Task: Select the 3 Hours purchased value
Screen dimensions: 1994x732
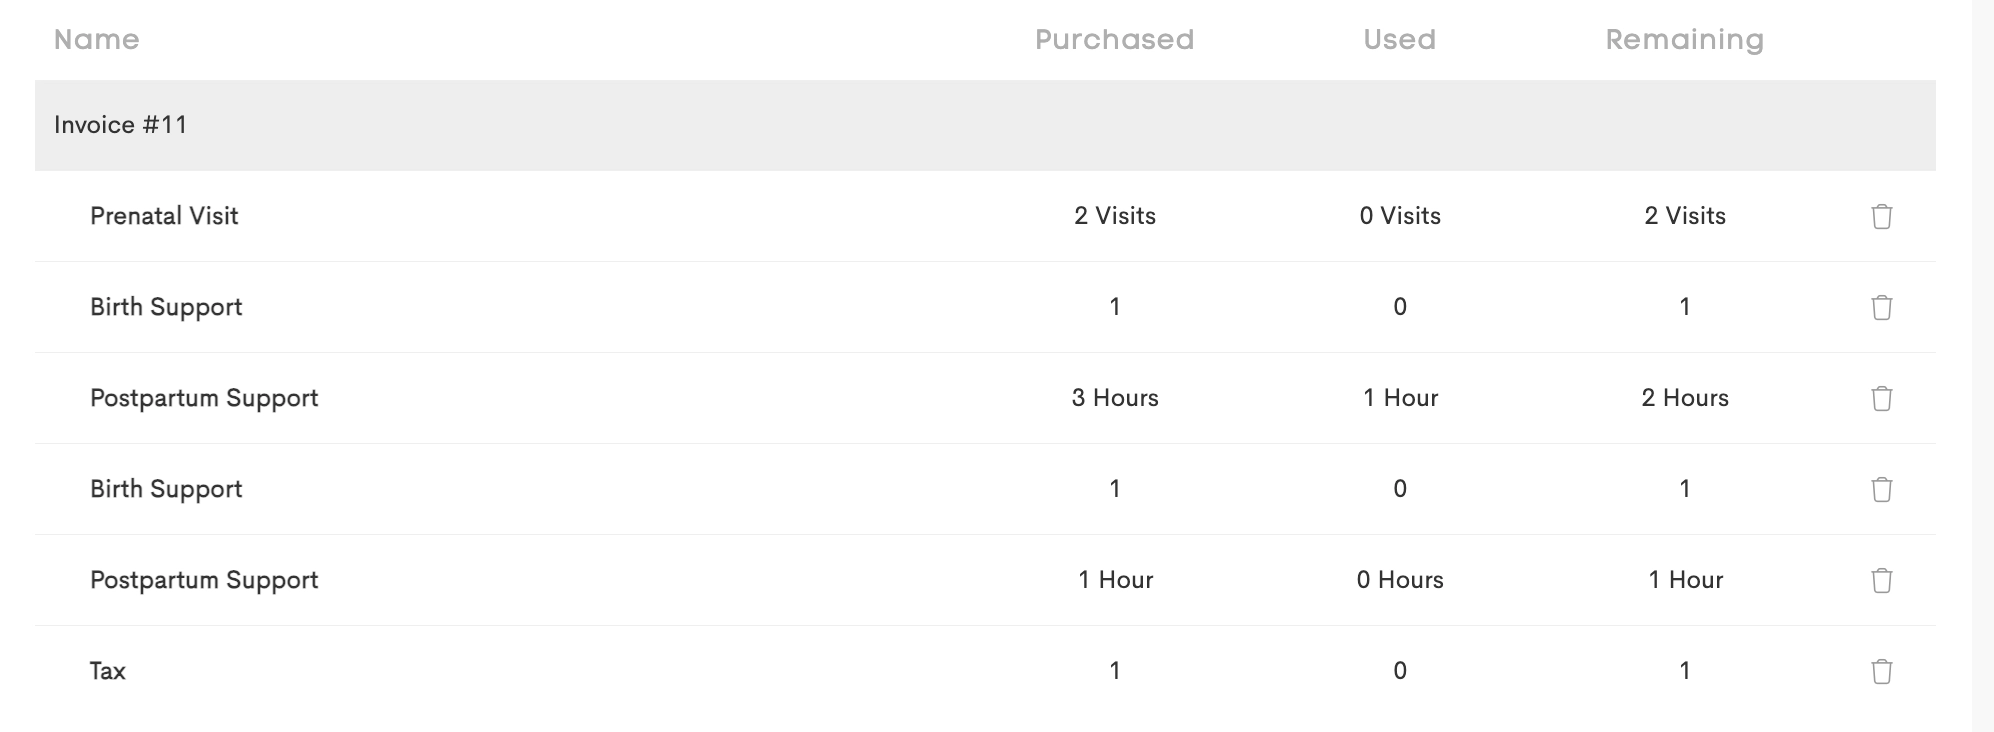Action: (1115, 398)
